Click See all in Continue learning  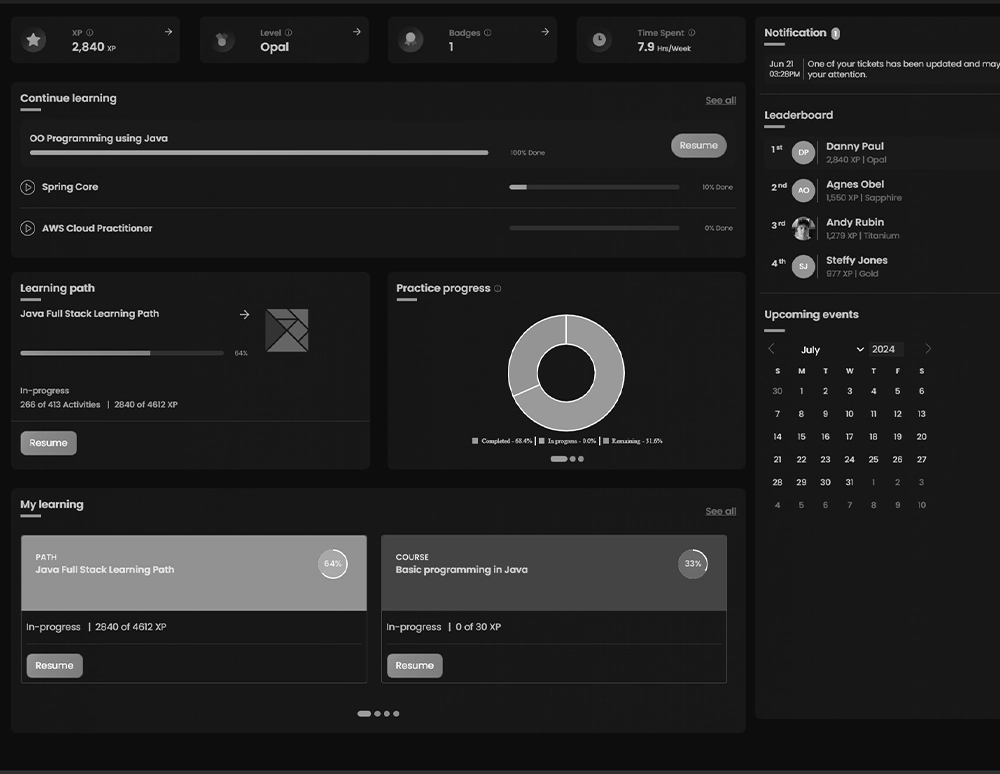coord(720,101)
